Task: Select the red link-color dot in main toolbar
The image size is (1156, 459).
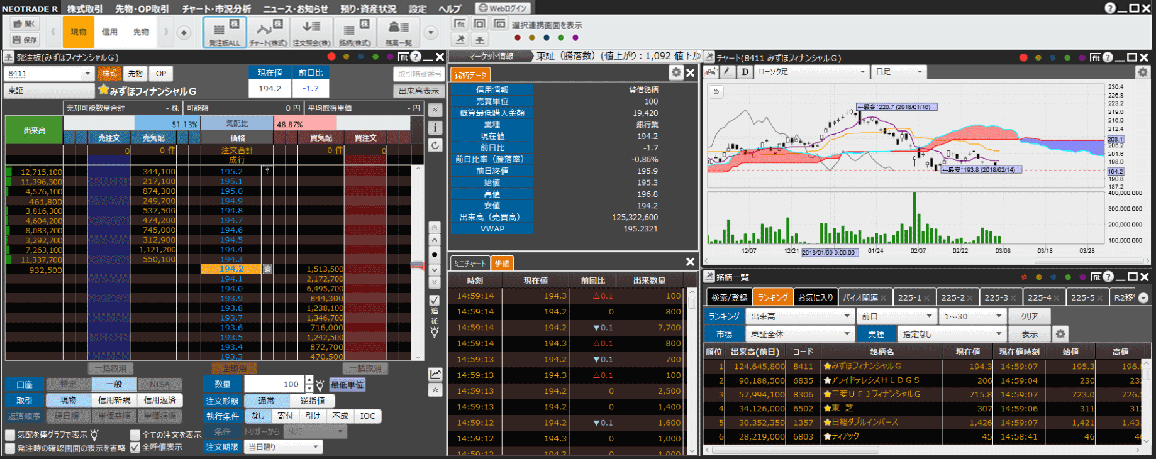Action: point(518,37)
